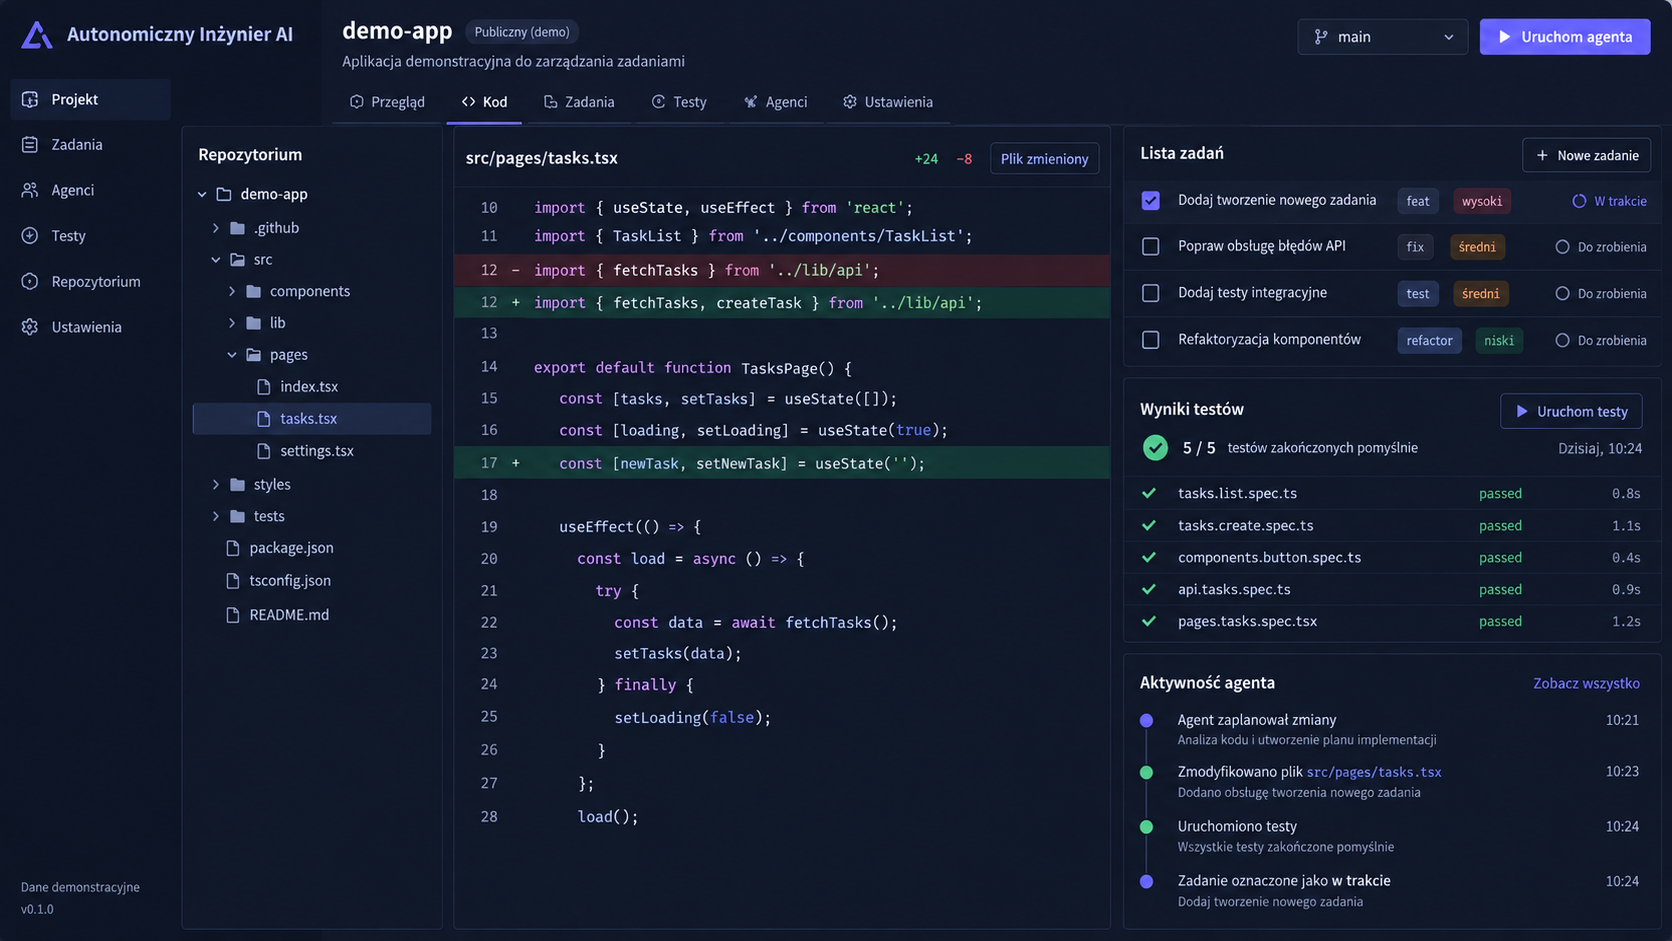This screenshot has height=941, width=1672.
Task: Click the green tests success check icon
Action: click(x=1155, y=448)
